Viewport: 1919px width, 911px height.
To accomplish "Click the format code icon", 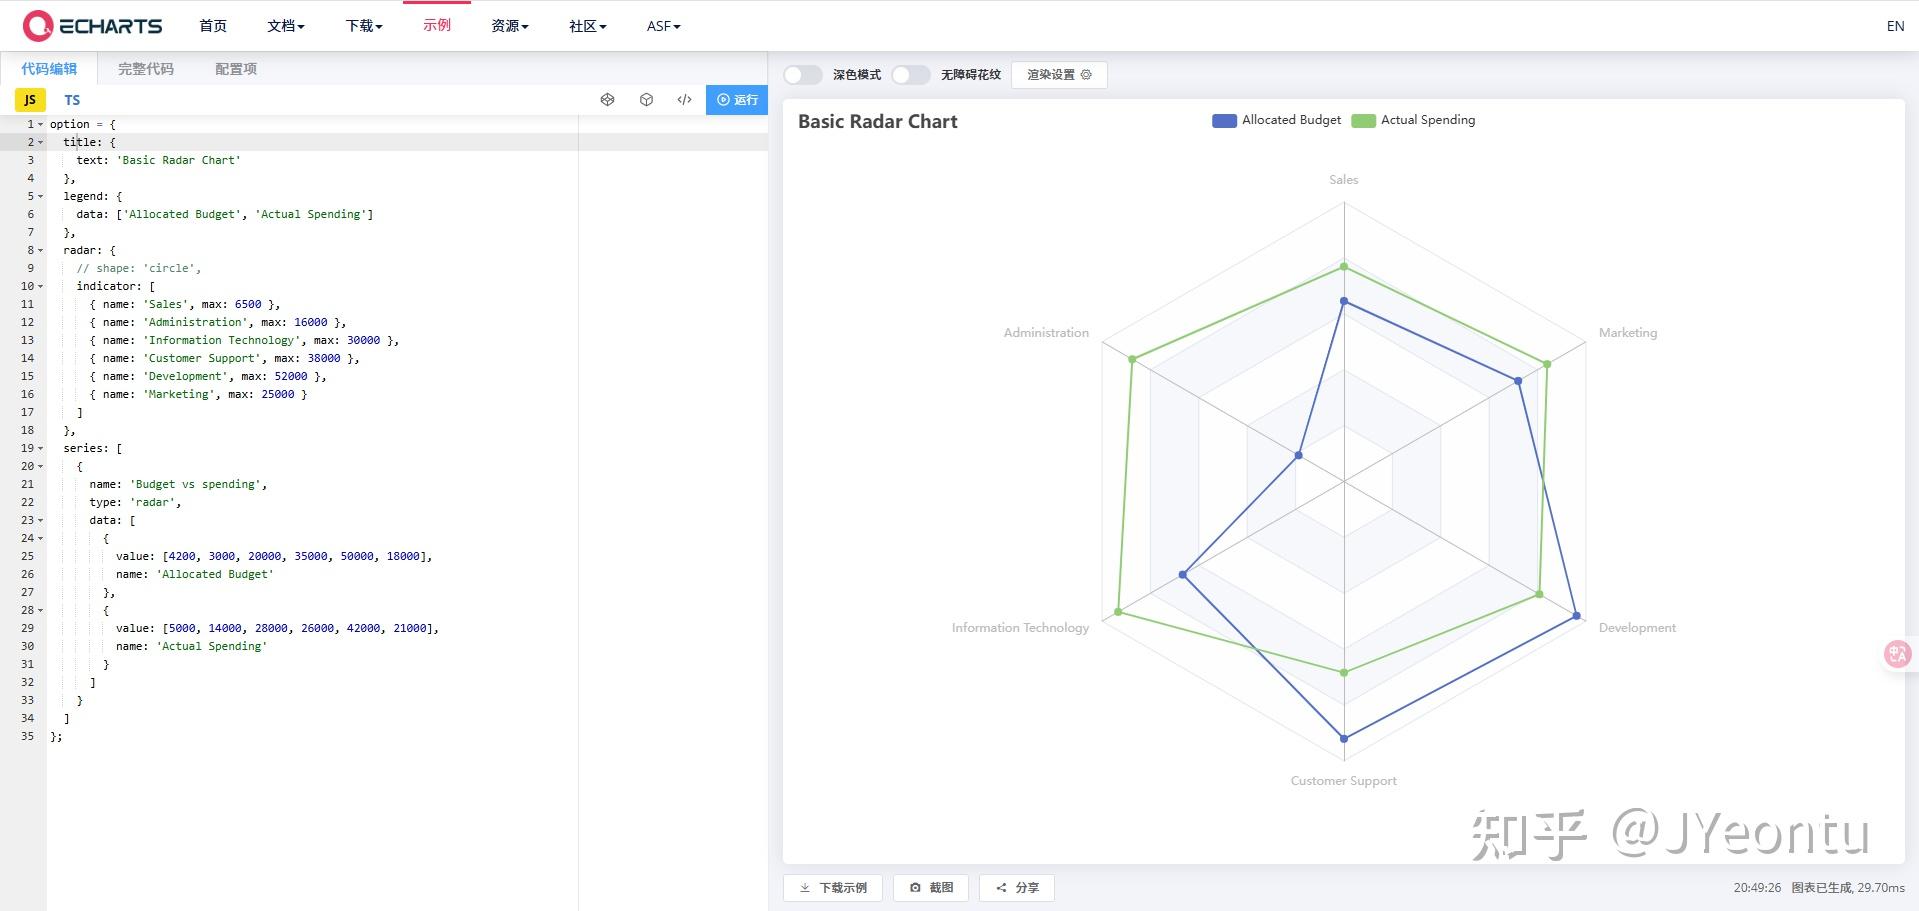I will click(x=684, y=100).
